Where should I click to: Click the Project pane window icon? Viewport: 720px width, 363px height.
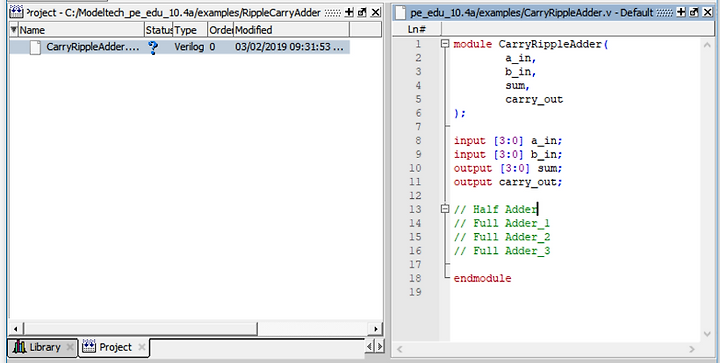click(16, 12)
